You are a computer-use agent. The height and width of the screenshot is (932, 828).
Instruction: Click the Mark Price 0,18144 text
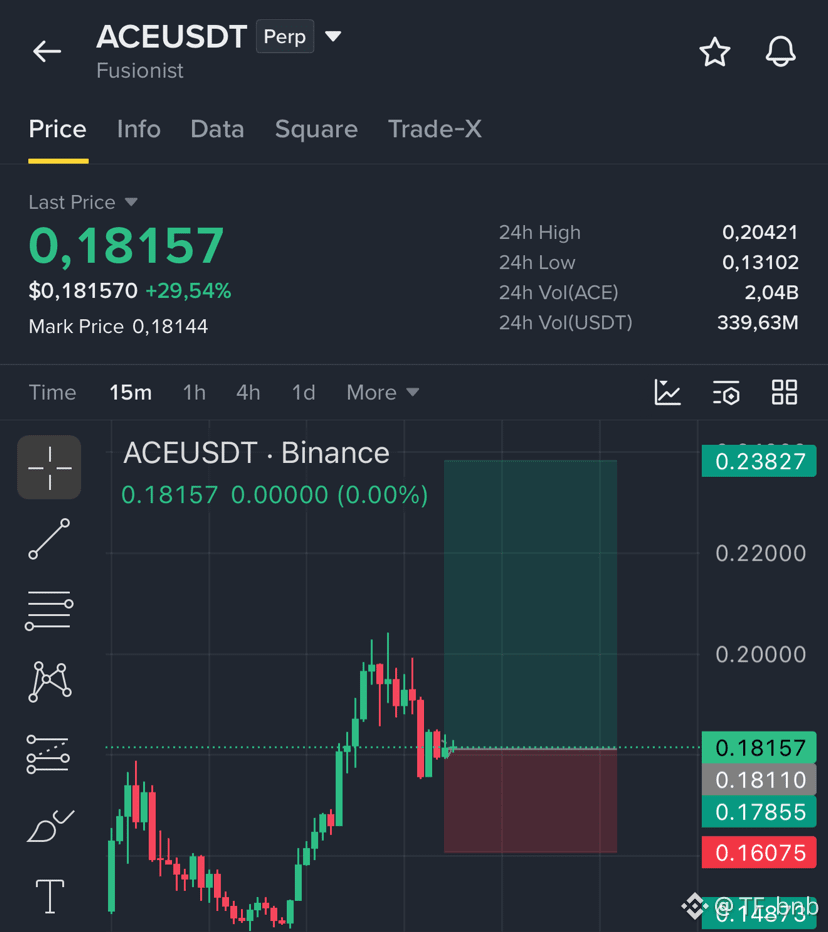pos(118,326)
